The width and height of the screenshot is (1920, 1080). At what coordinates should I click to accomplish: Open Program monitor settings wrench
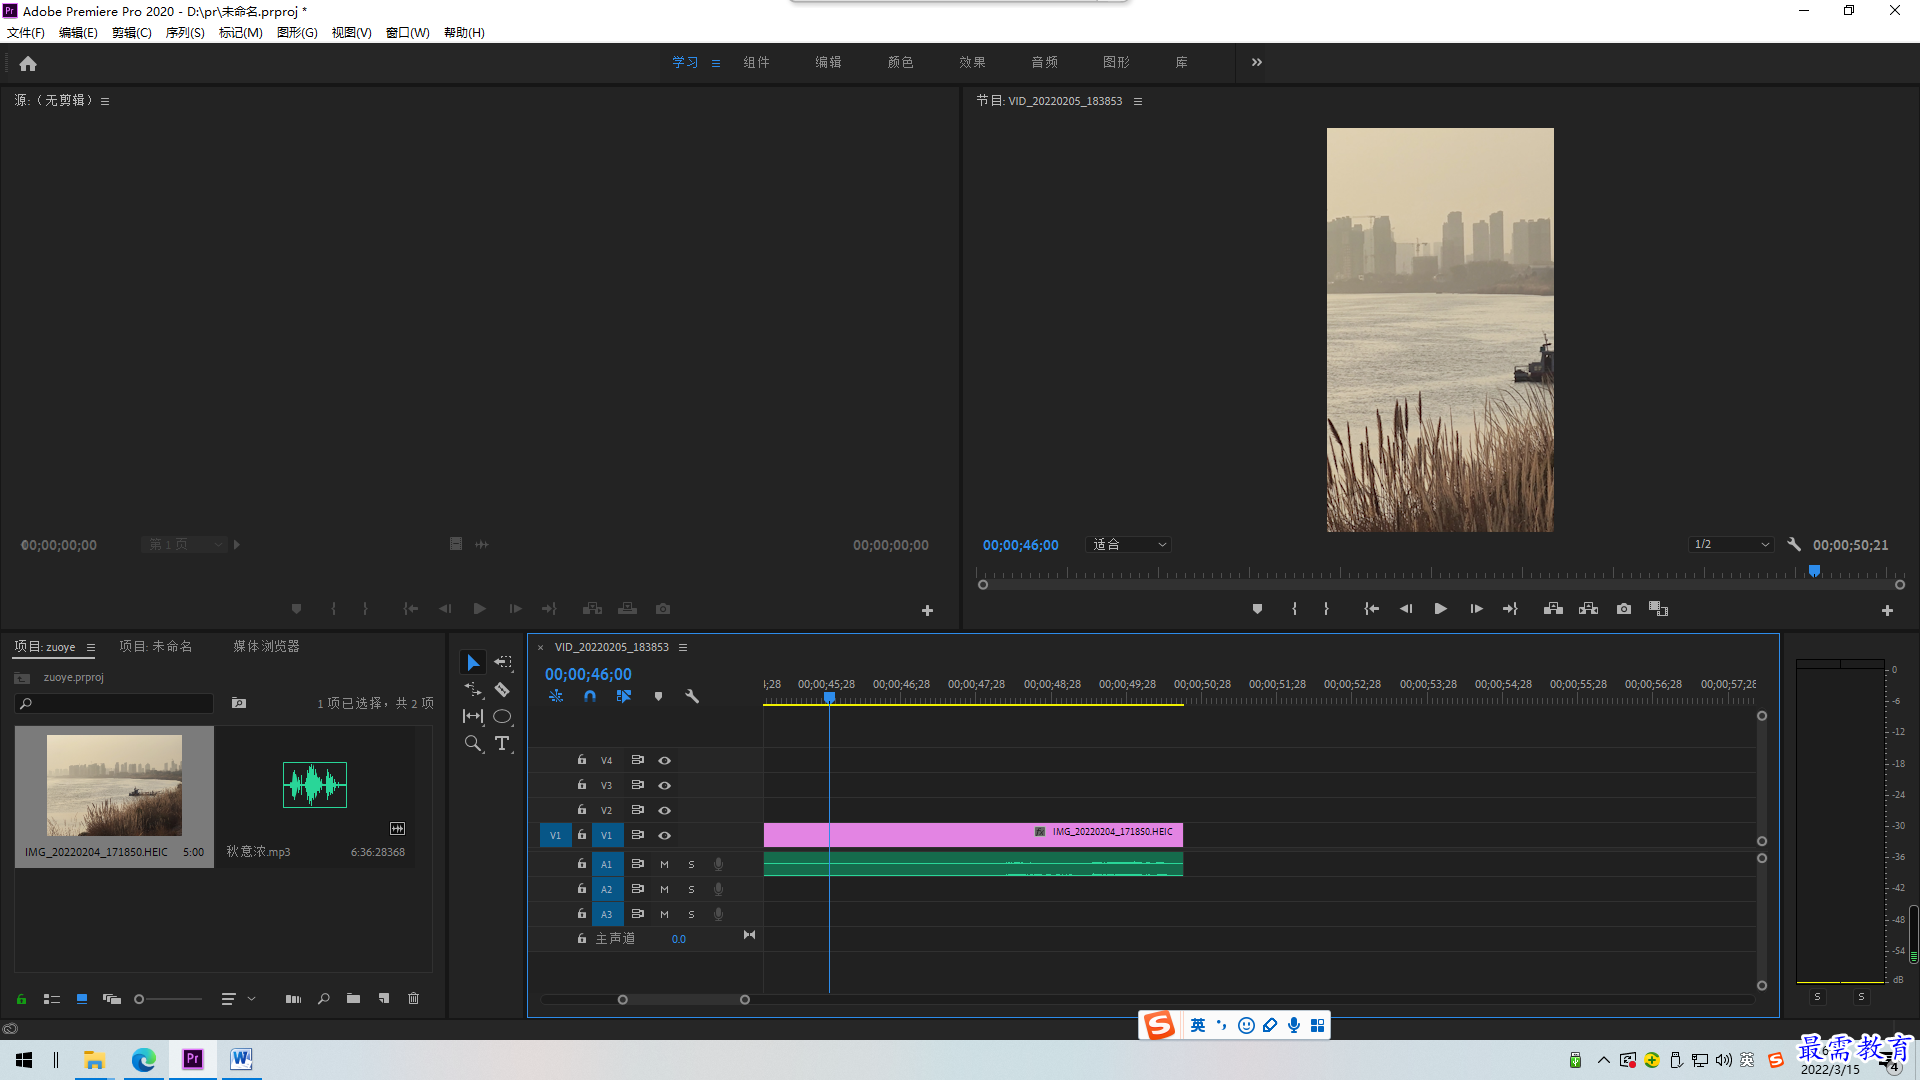click(x=1794, y=544)
